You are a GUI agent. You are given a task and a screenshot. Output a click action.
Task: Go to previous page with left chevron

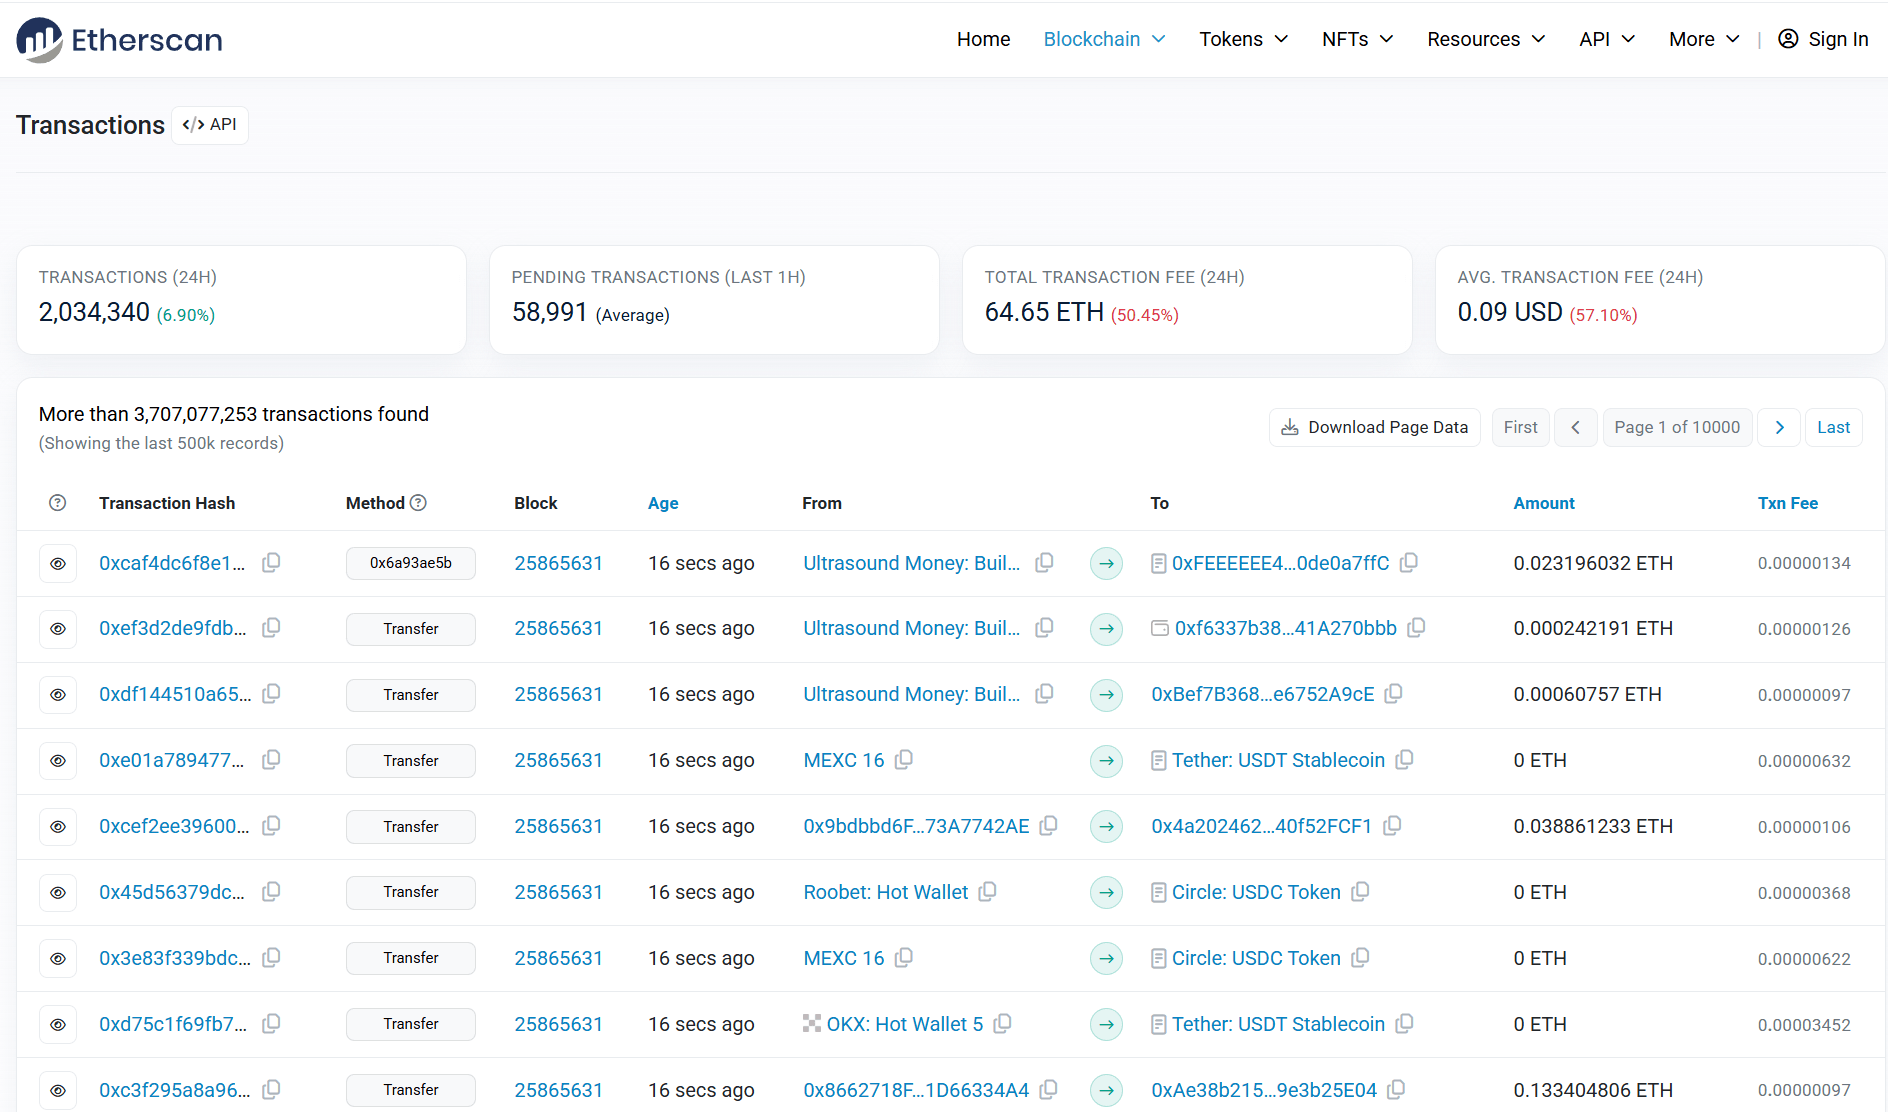(x=1576, y=427)
